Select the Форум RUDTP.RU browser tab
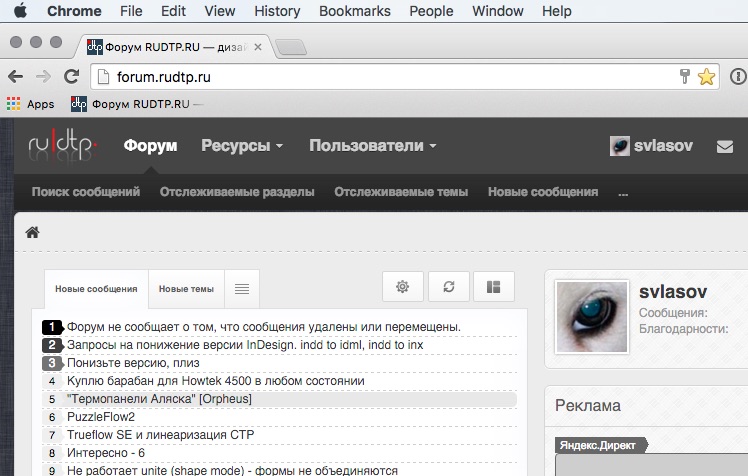The width and height of the screenshot is (748, 476). pos(174,47)
